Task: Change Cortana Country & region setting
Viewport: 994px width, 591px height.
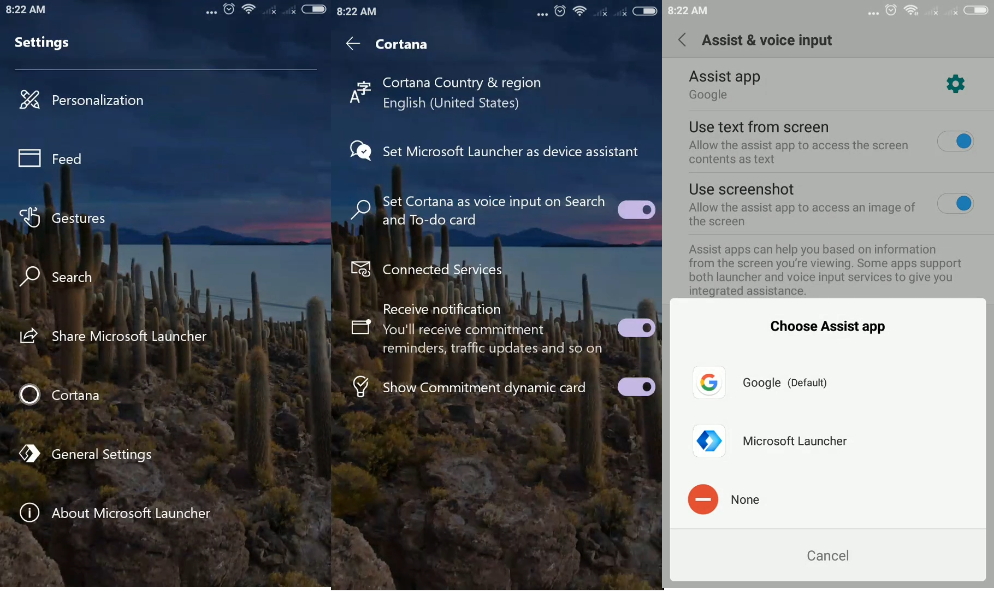Action: tap(497, 93)
